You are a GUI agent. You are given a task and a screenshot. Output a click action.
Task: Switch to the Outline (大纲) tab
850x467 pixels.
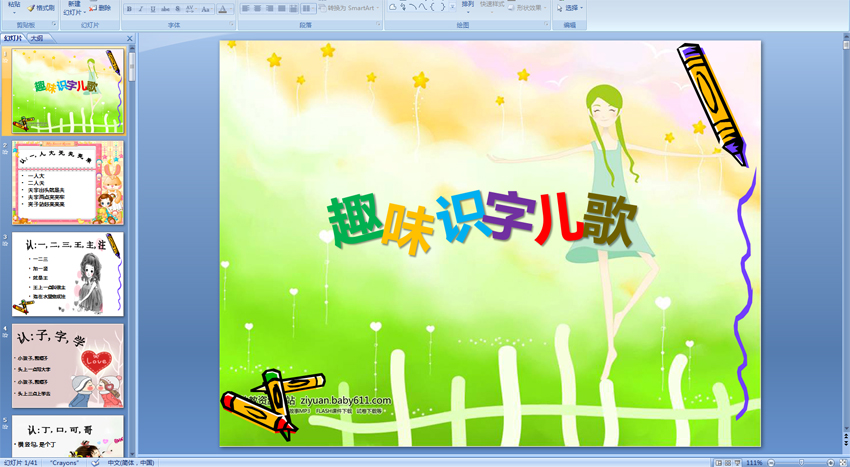(x=37, y=38)
